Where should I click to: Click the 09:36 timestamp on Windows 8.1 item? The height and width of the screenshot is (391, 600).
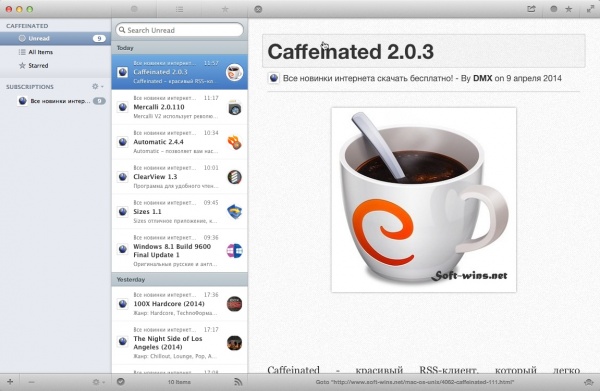(211, 237)
